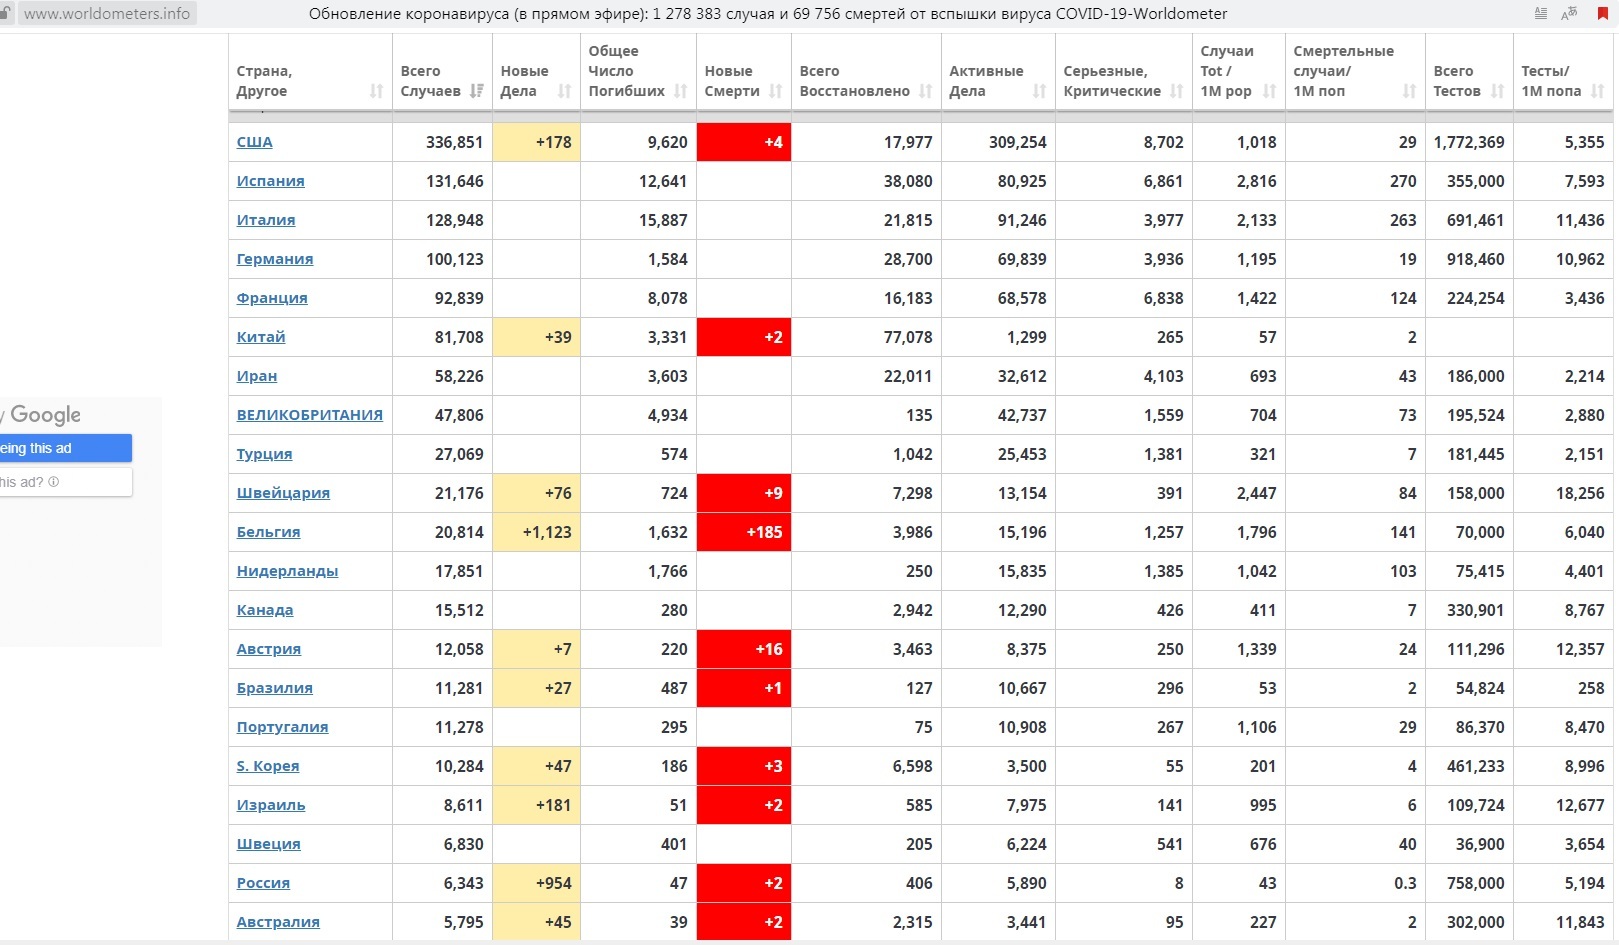Screen dimensions: 1619x945
Task: Click Китай total recovered value 77,078
Action: [x=908, y=337]
